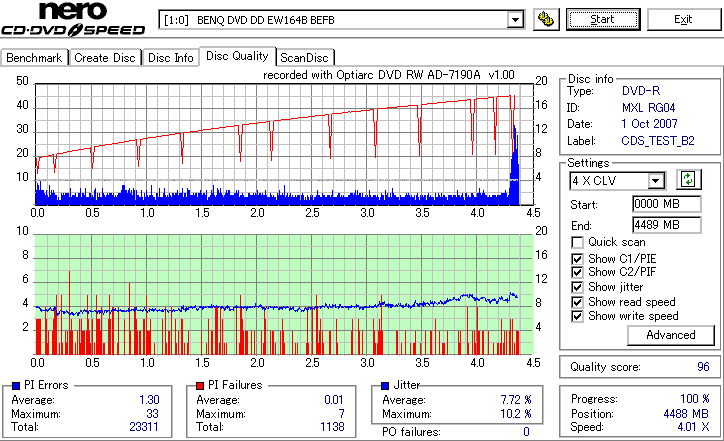Open the ScanDisc tab
This screenshot has height=441, width=724.
(x=304, y=58)
